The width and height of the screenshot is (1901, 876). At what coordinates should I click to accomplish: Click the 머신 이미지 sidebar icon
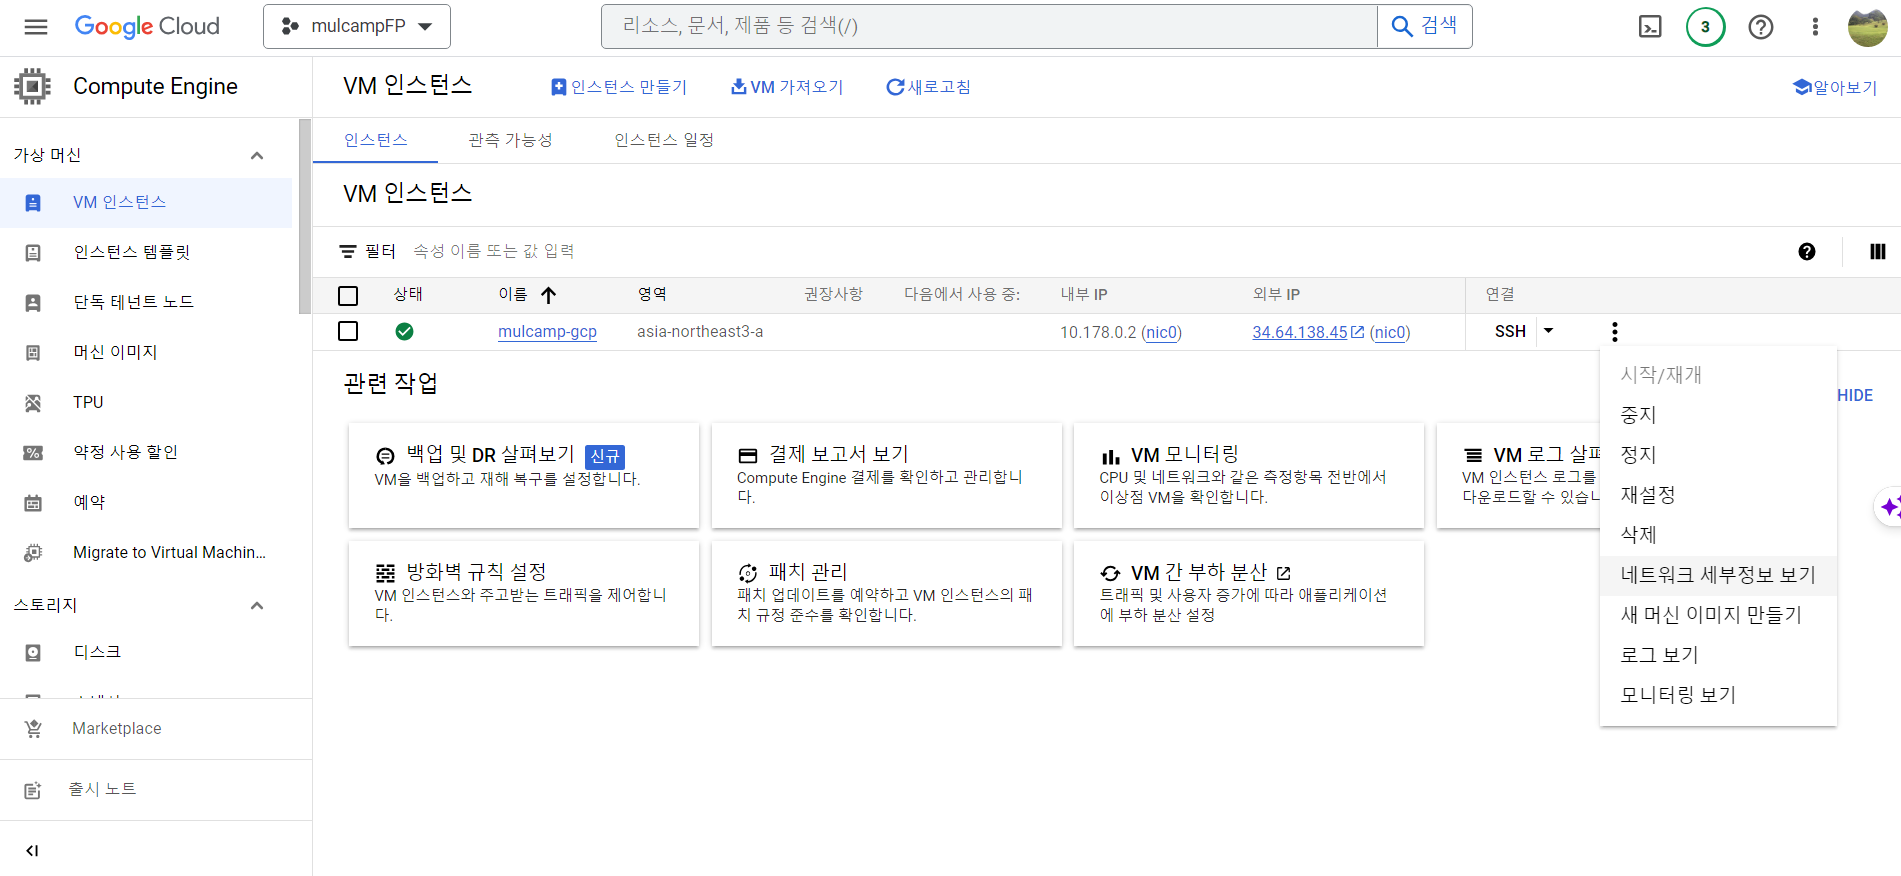33,353
